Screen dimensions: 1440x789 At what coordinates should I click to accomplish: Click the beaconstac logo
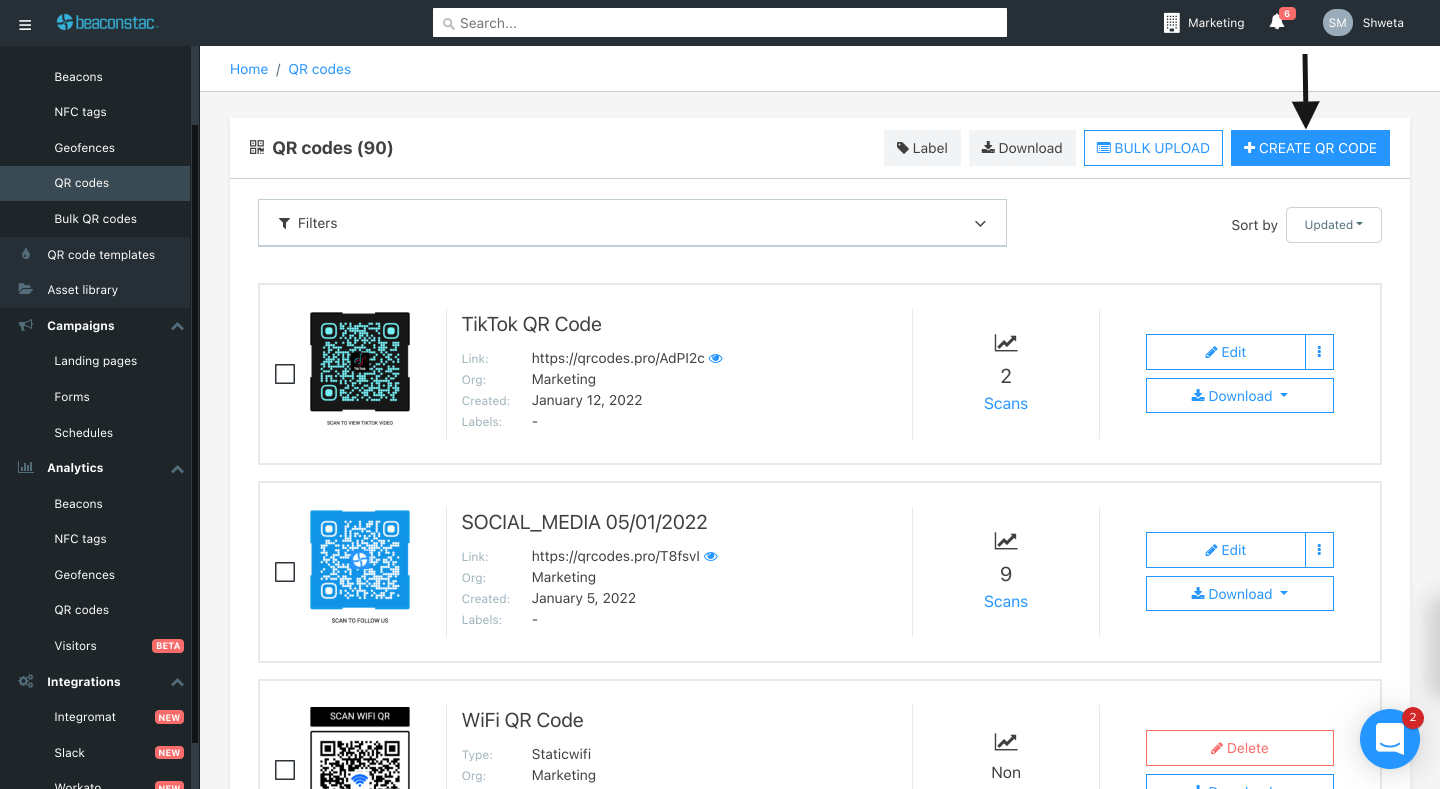(x=107, y=22)
